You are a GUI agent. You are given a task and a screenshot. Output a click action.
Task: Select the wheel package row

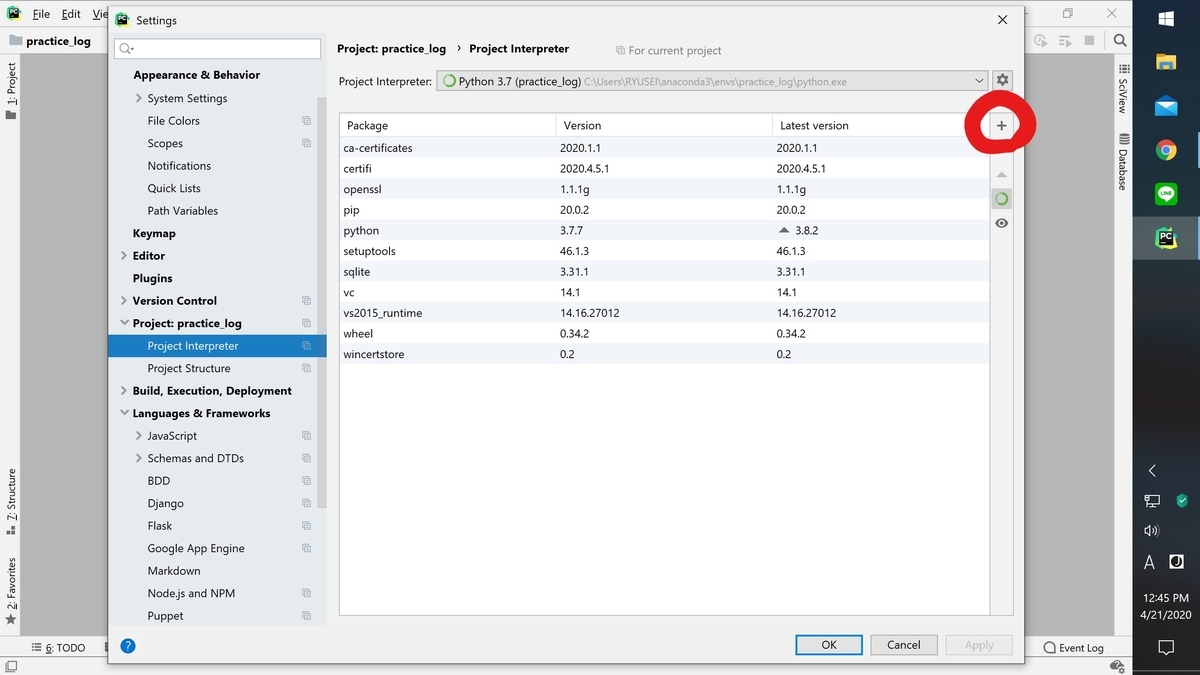coord(664,334)
